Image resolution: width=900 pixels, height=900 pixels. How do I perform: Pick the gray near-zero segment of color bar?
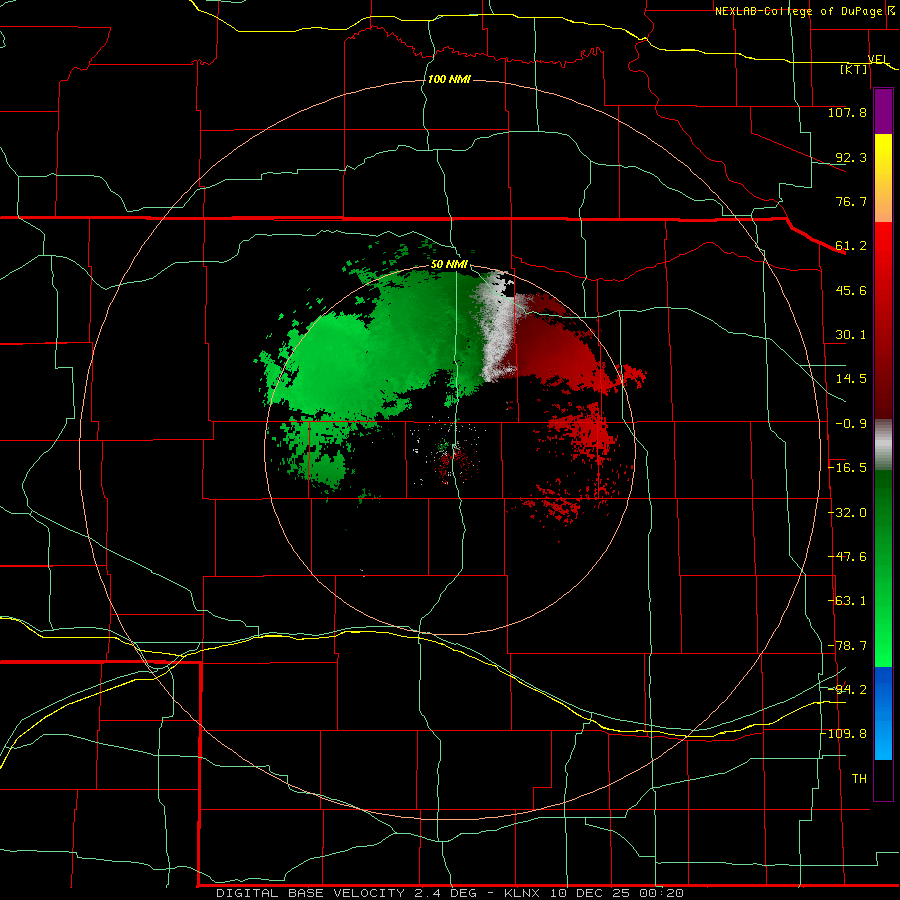(883, 445)
